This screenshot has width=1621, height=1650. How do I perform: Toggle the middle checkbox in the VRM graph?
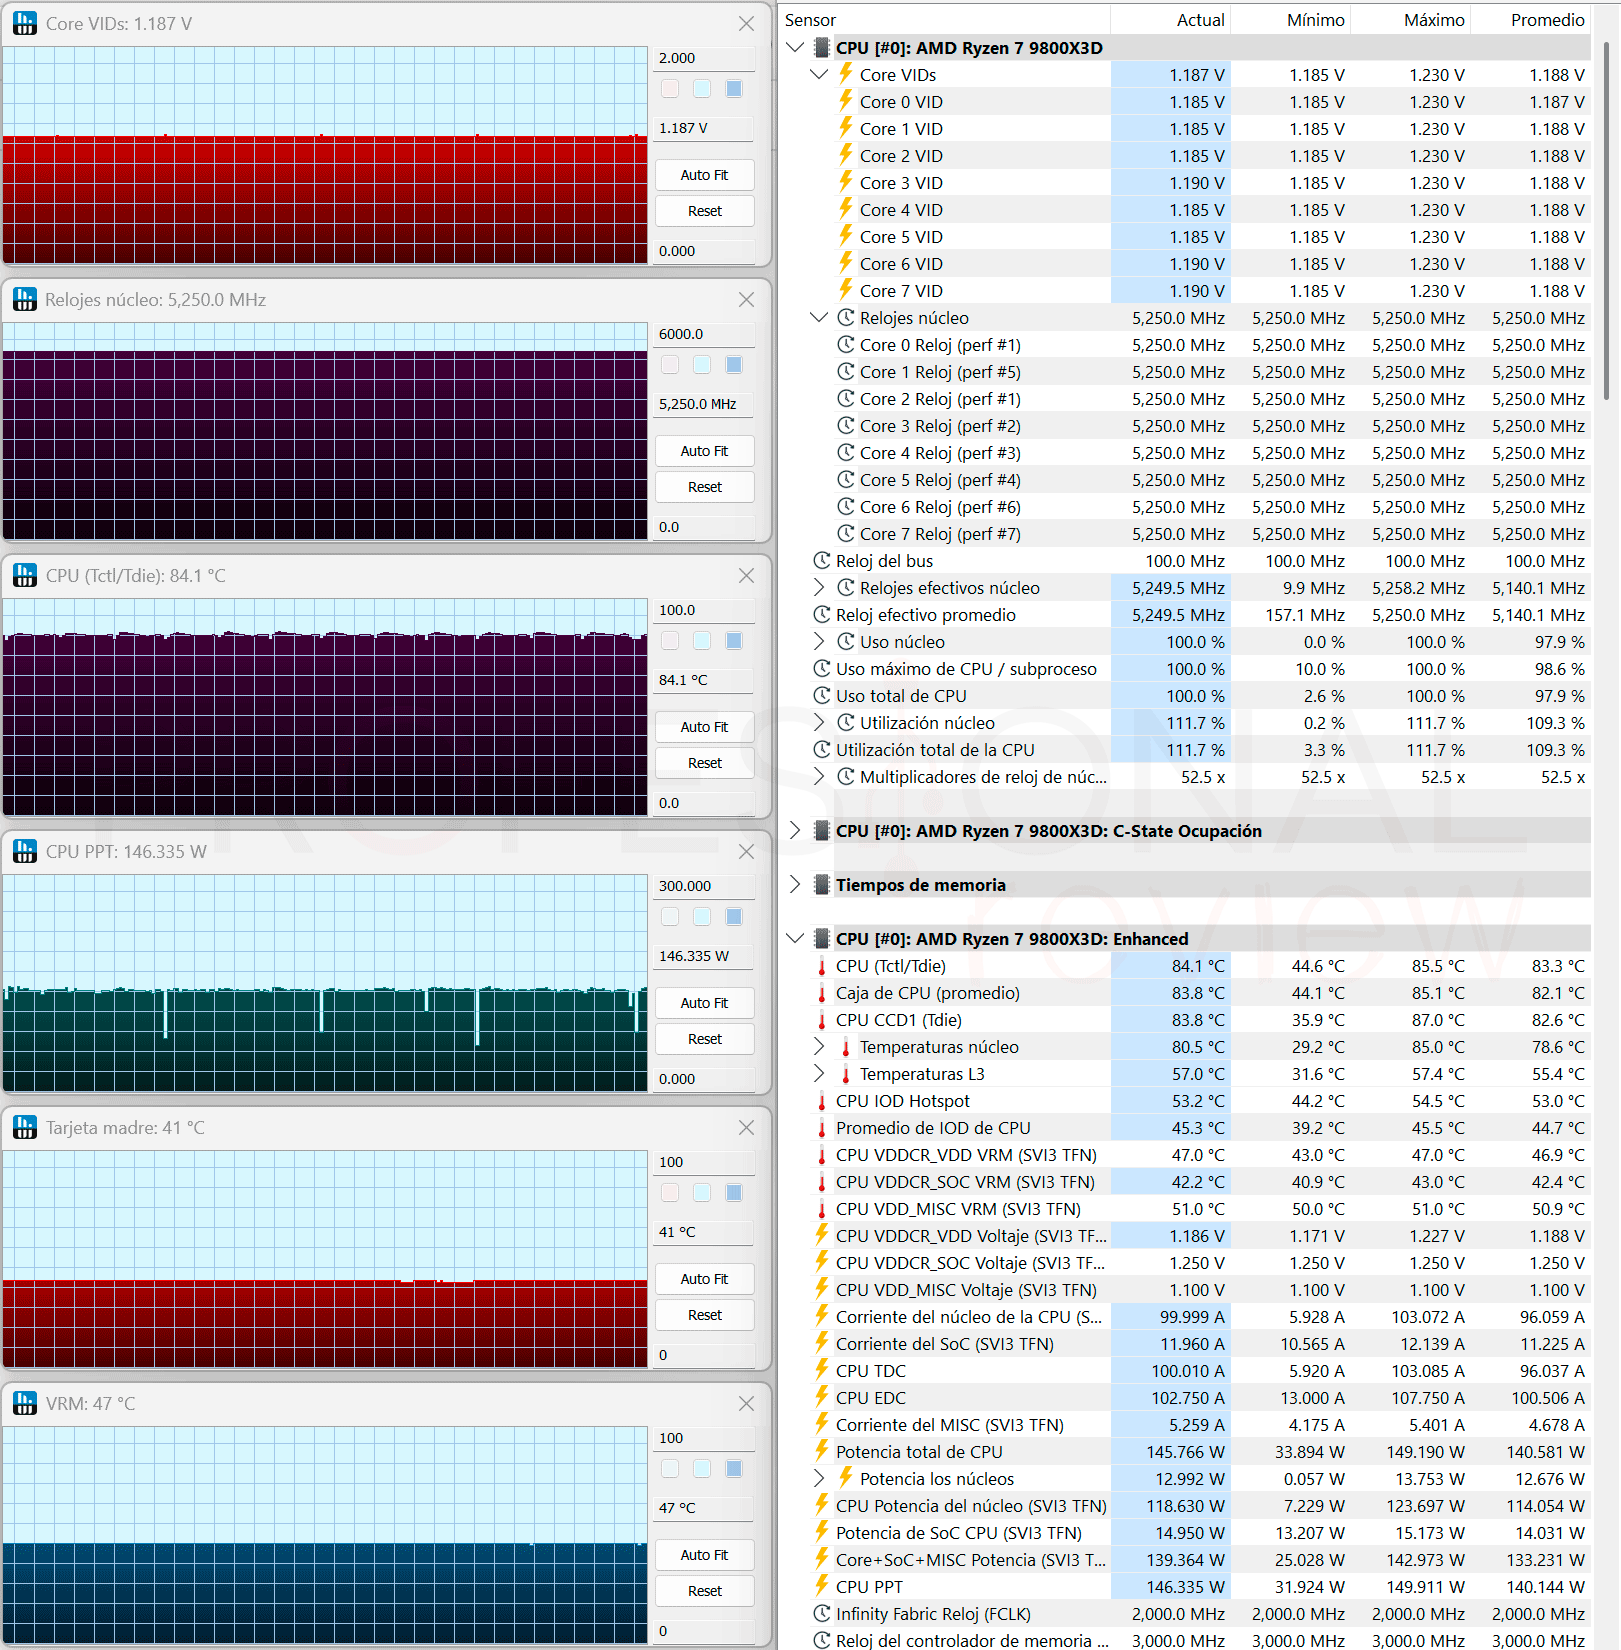702,1469
